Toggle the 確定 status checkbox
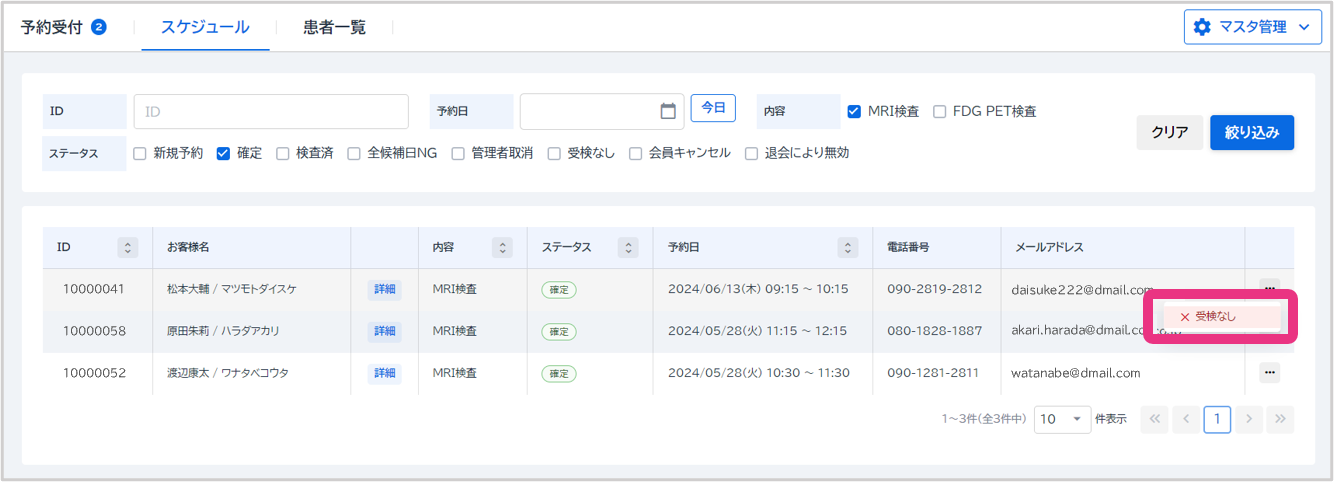This screenshot has height=482, width=1334. tap(224, 153)
